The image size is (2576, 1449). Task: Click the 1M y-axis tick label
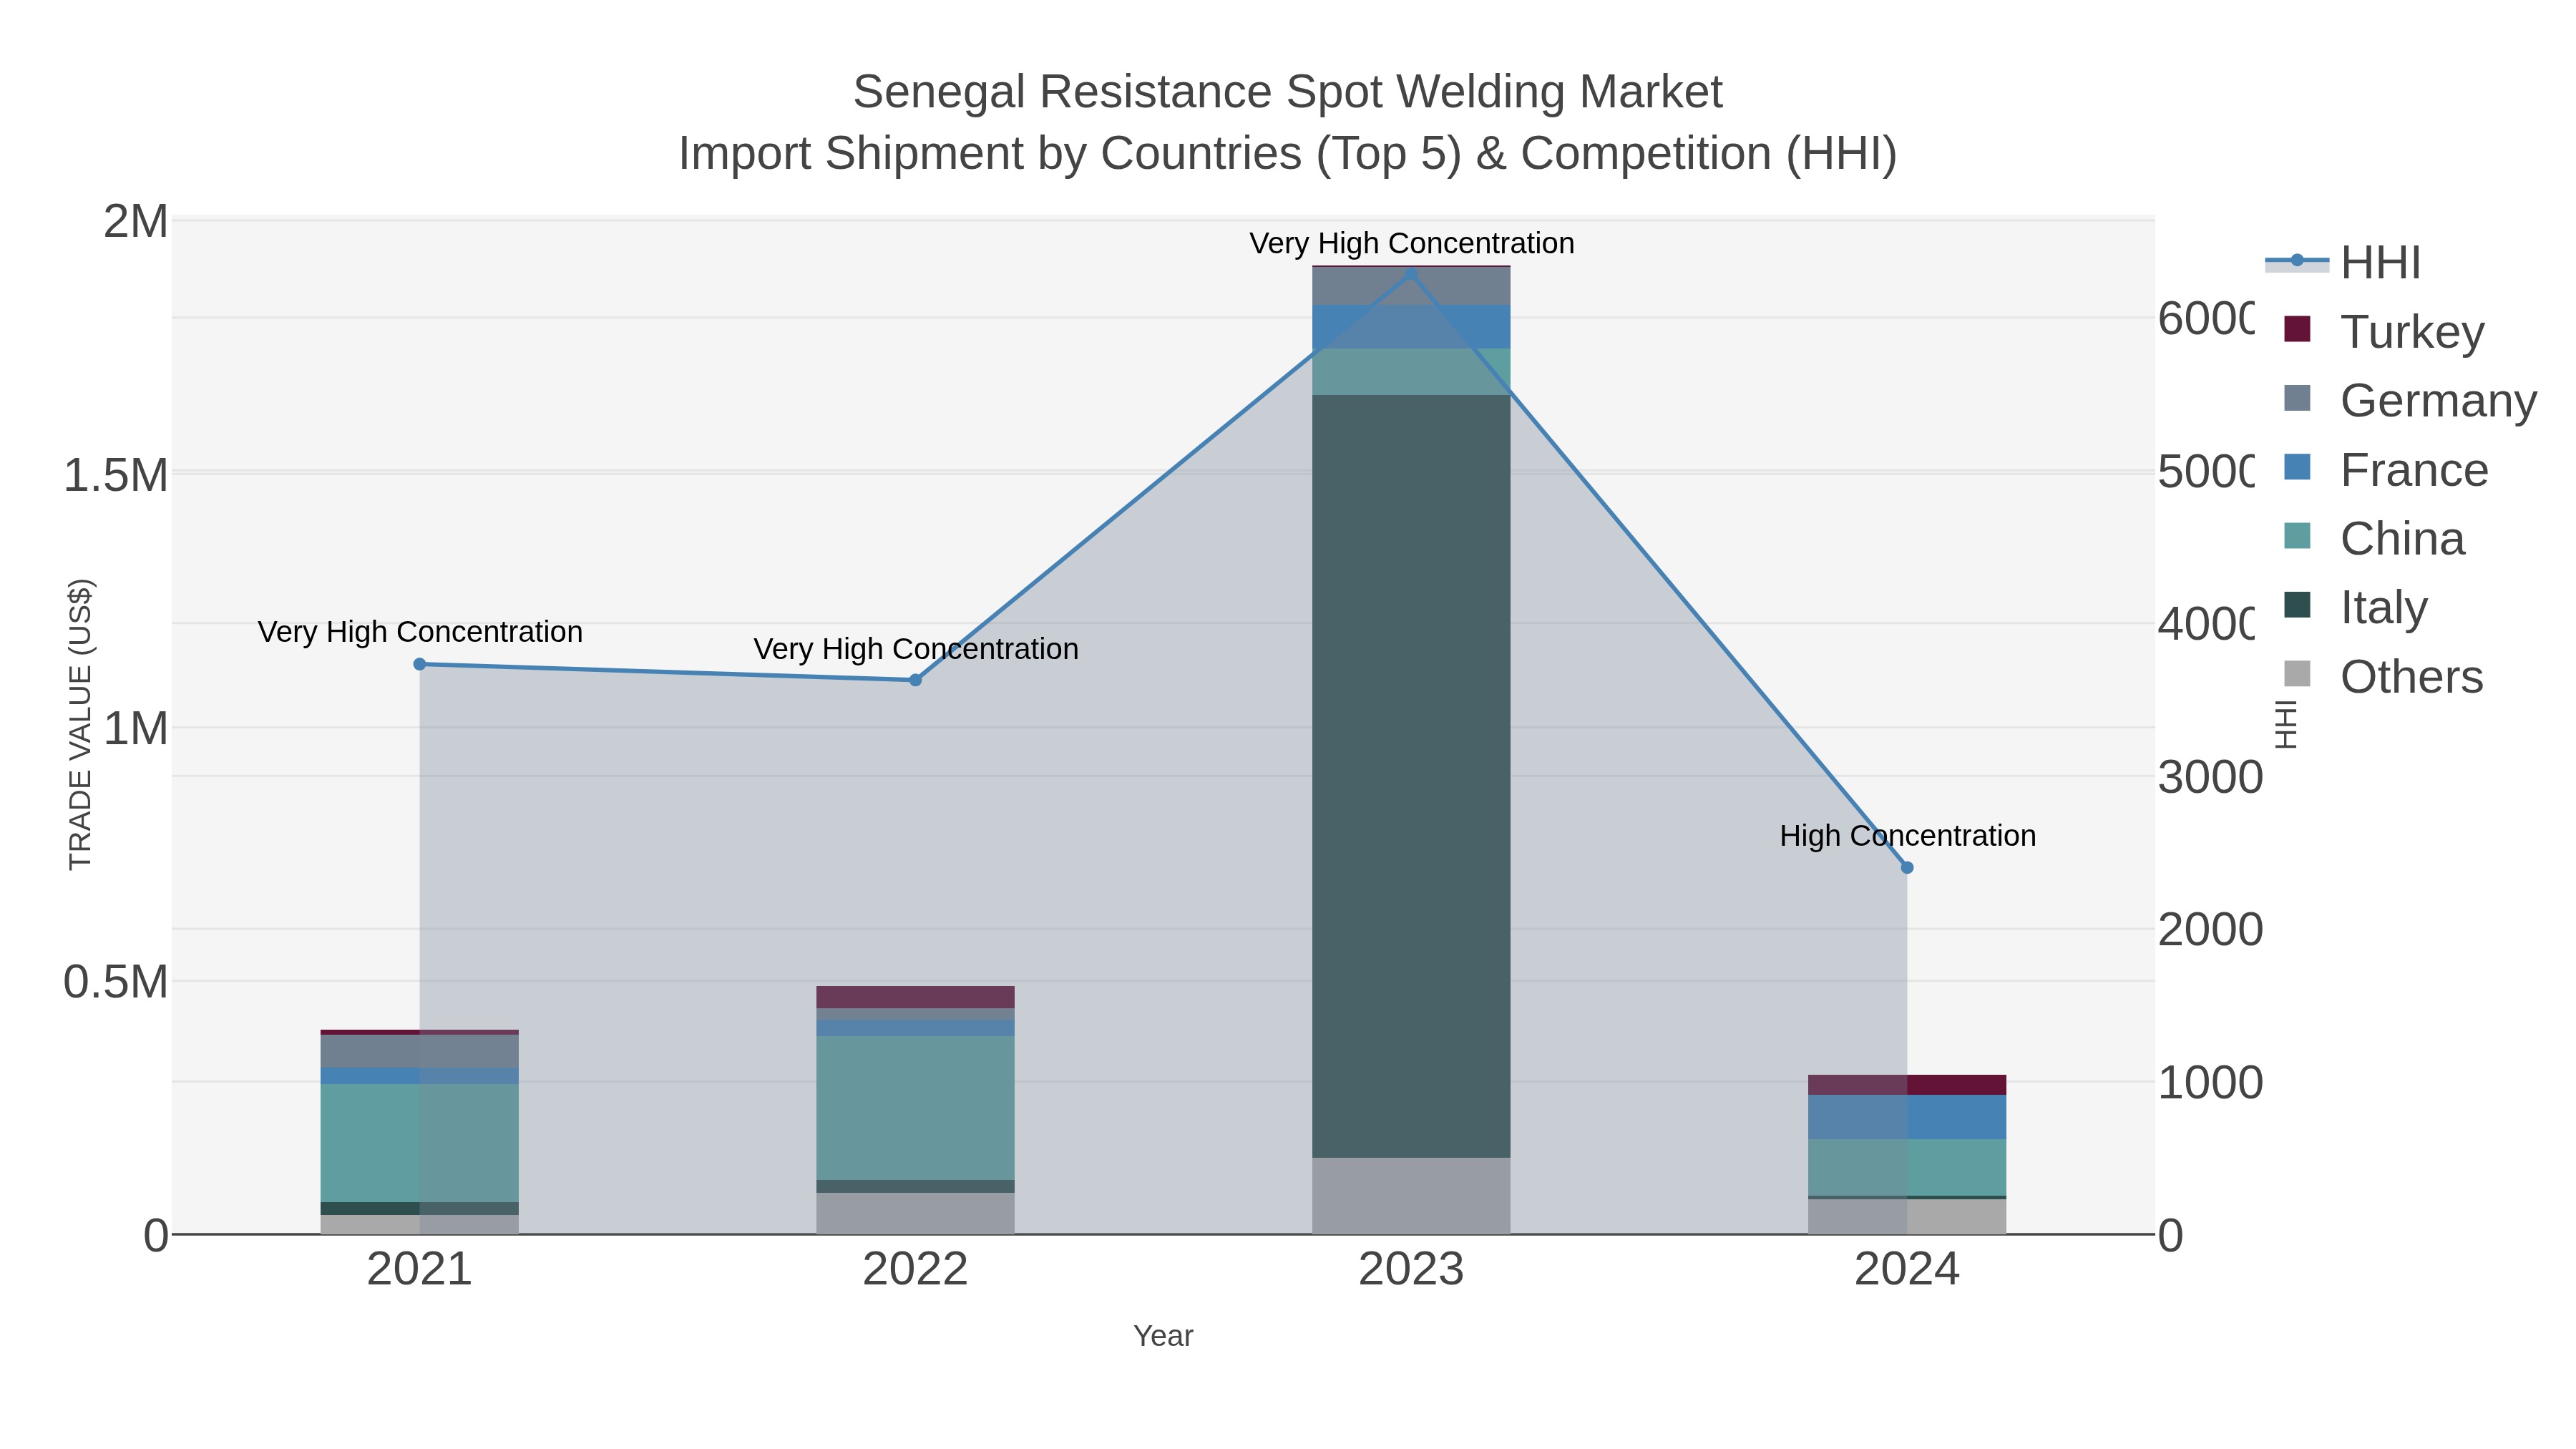coord(136,729)
